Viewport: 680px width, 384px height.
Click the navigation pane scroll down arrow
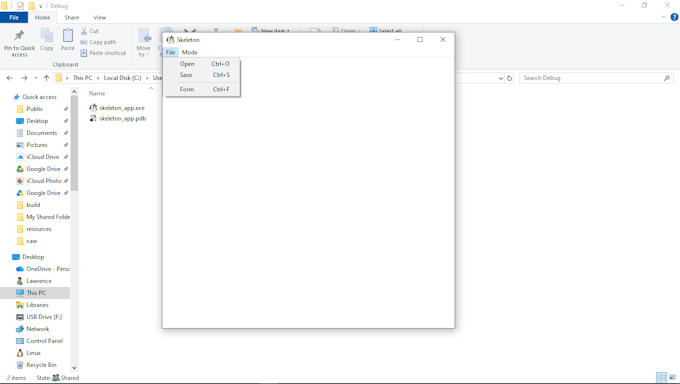(x=74, y=368)
